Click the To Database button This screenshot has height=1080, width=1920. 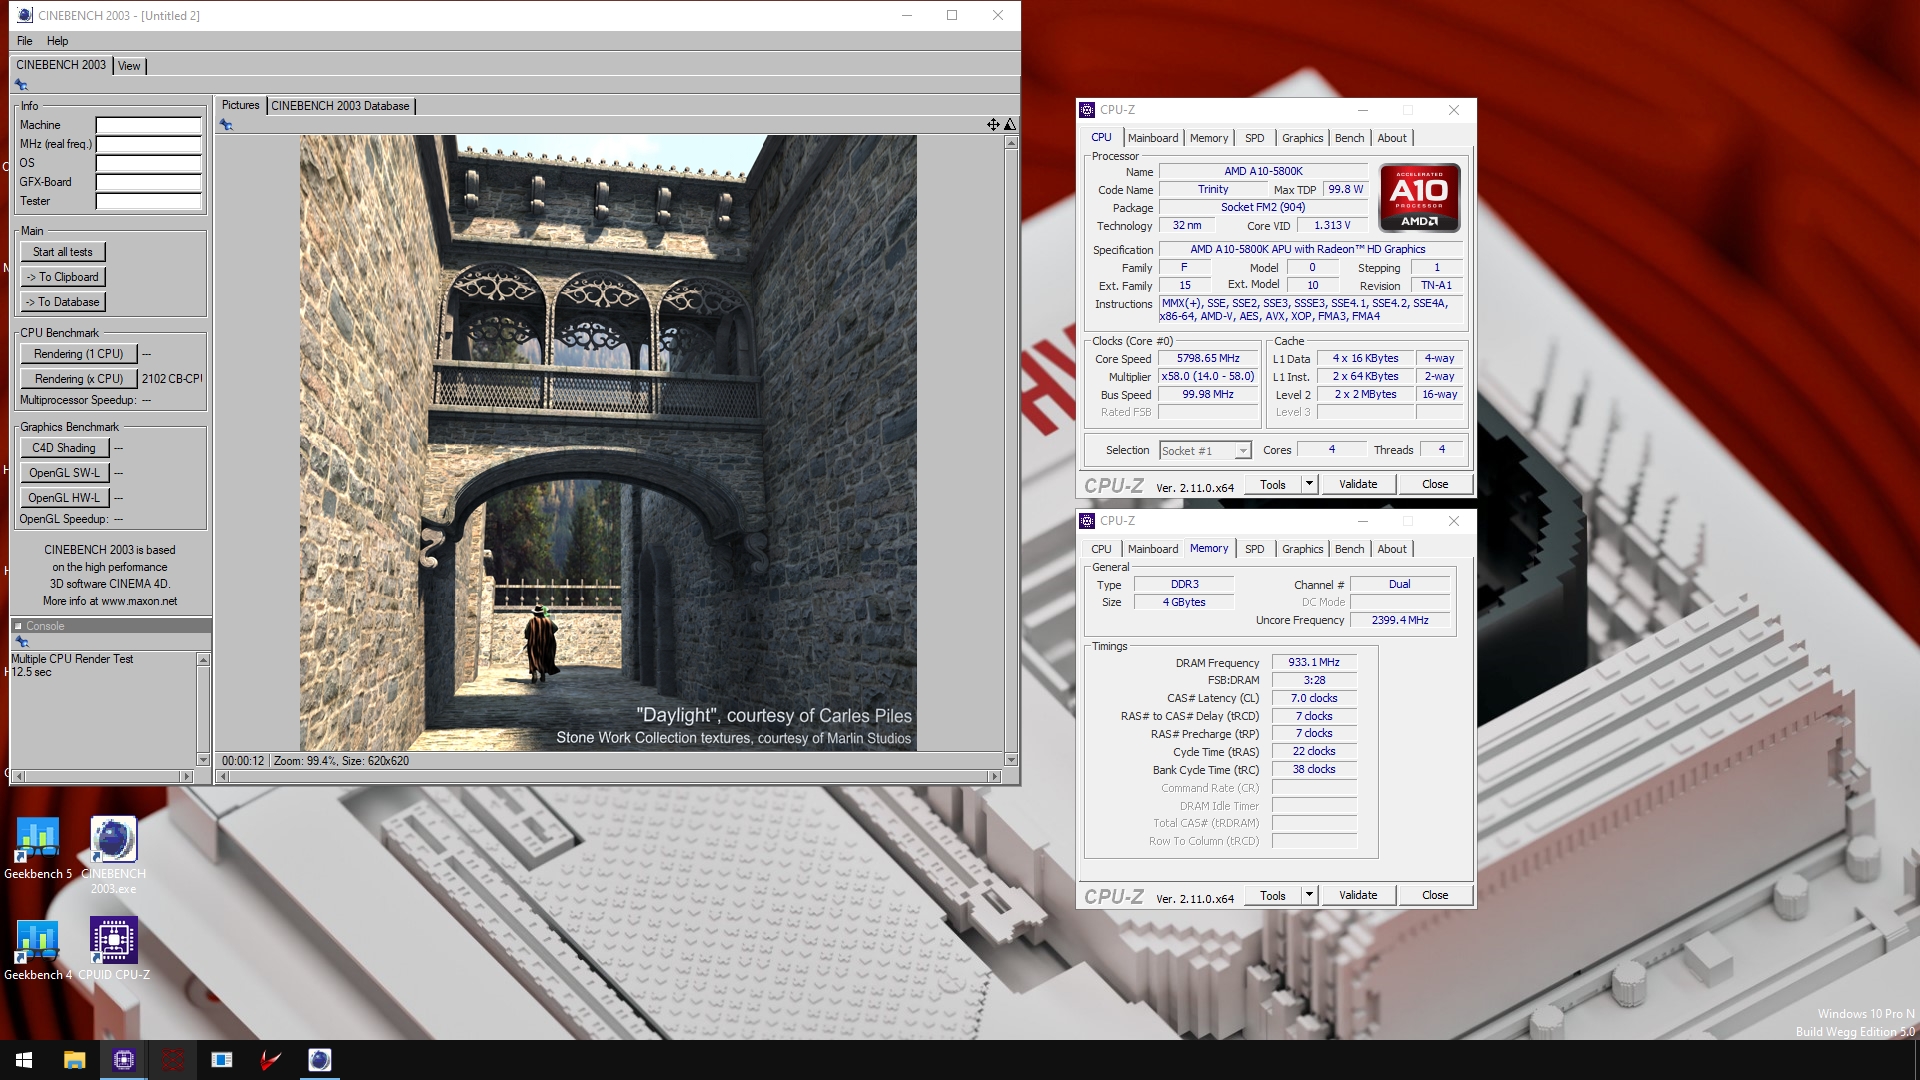coord(63,302)
